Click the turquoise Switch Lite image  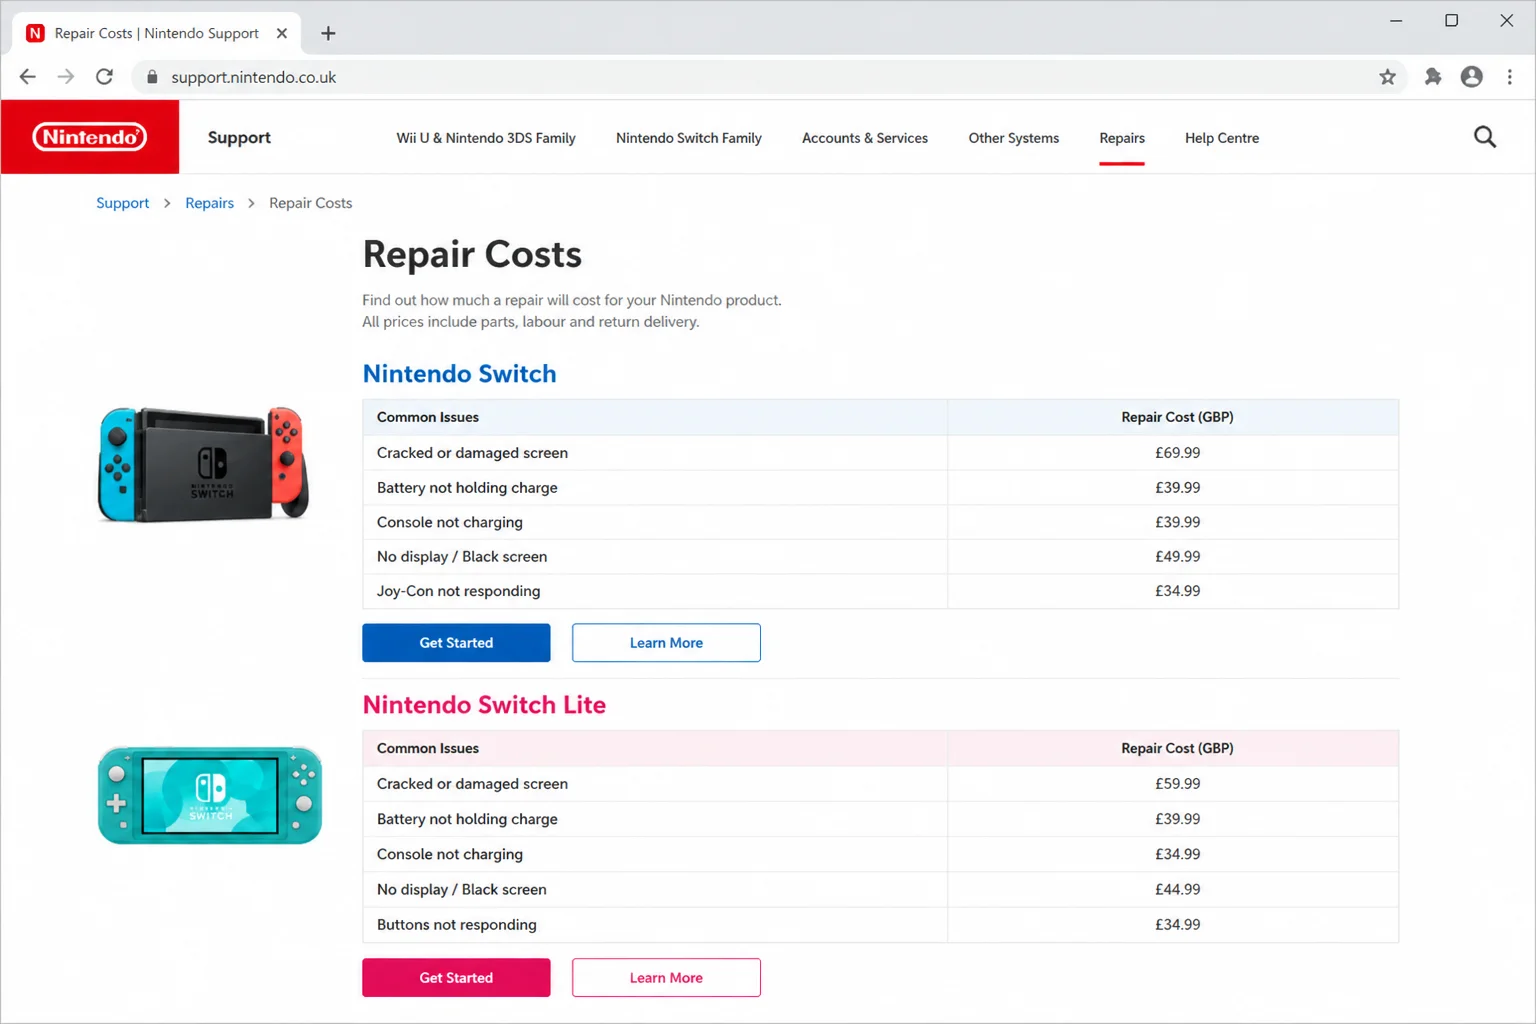210,795
